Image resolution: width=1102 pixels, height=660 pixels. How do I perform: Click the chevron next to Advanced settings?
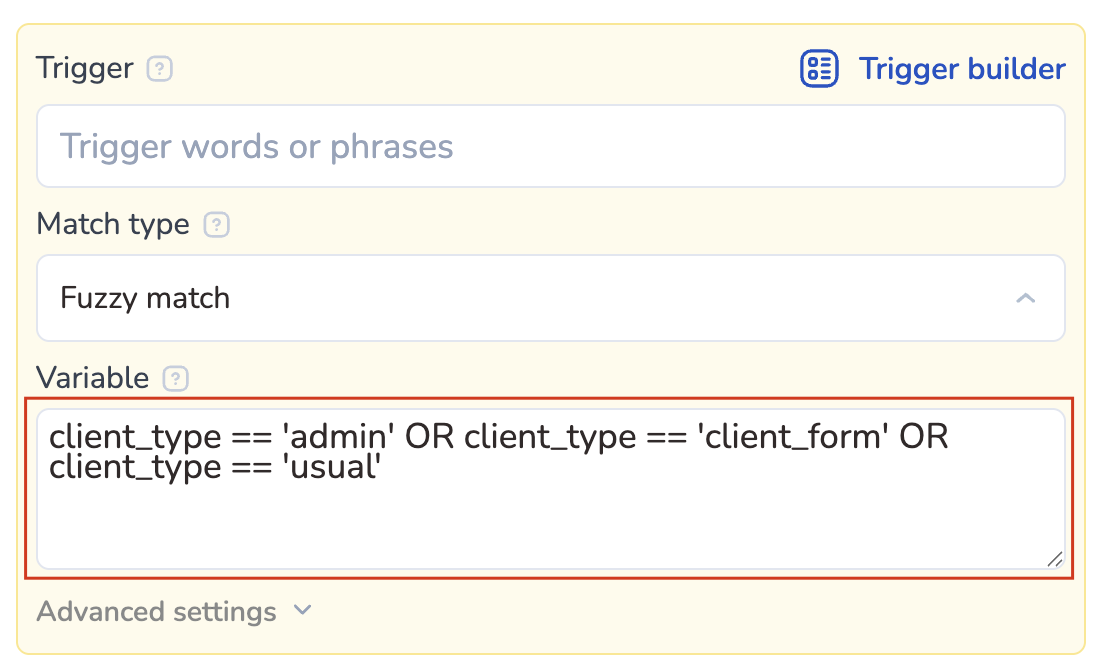pyautogui.click(x=303, y=610)
